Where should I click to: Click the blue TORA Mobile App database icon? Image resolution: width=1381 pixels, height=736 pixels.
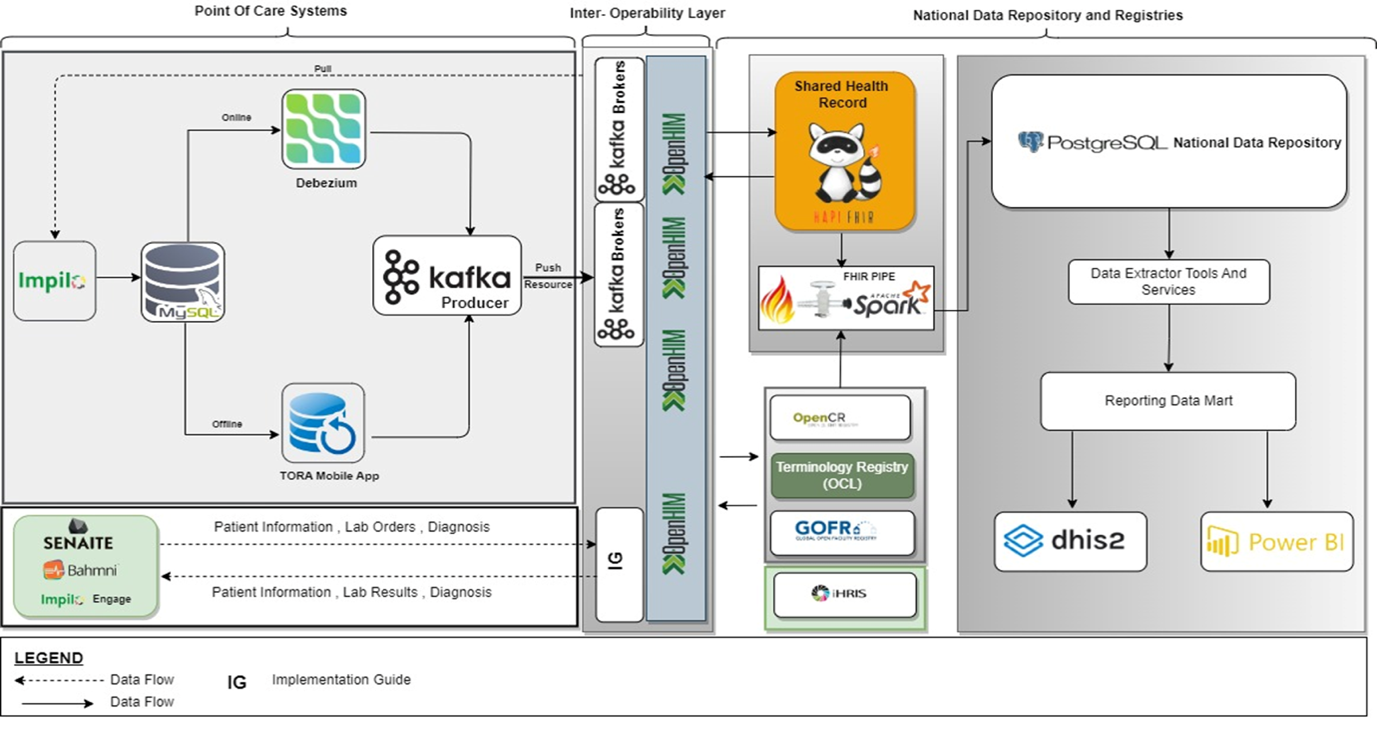pos(323,424)
